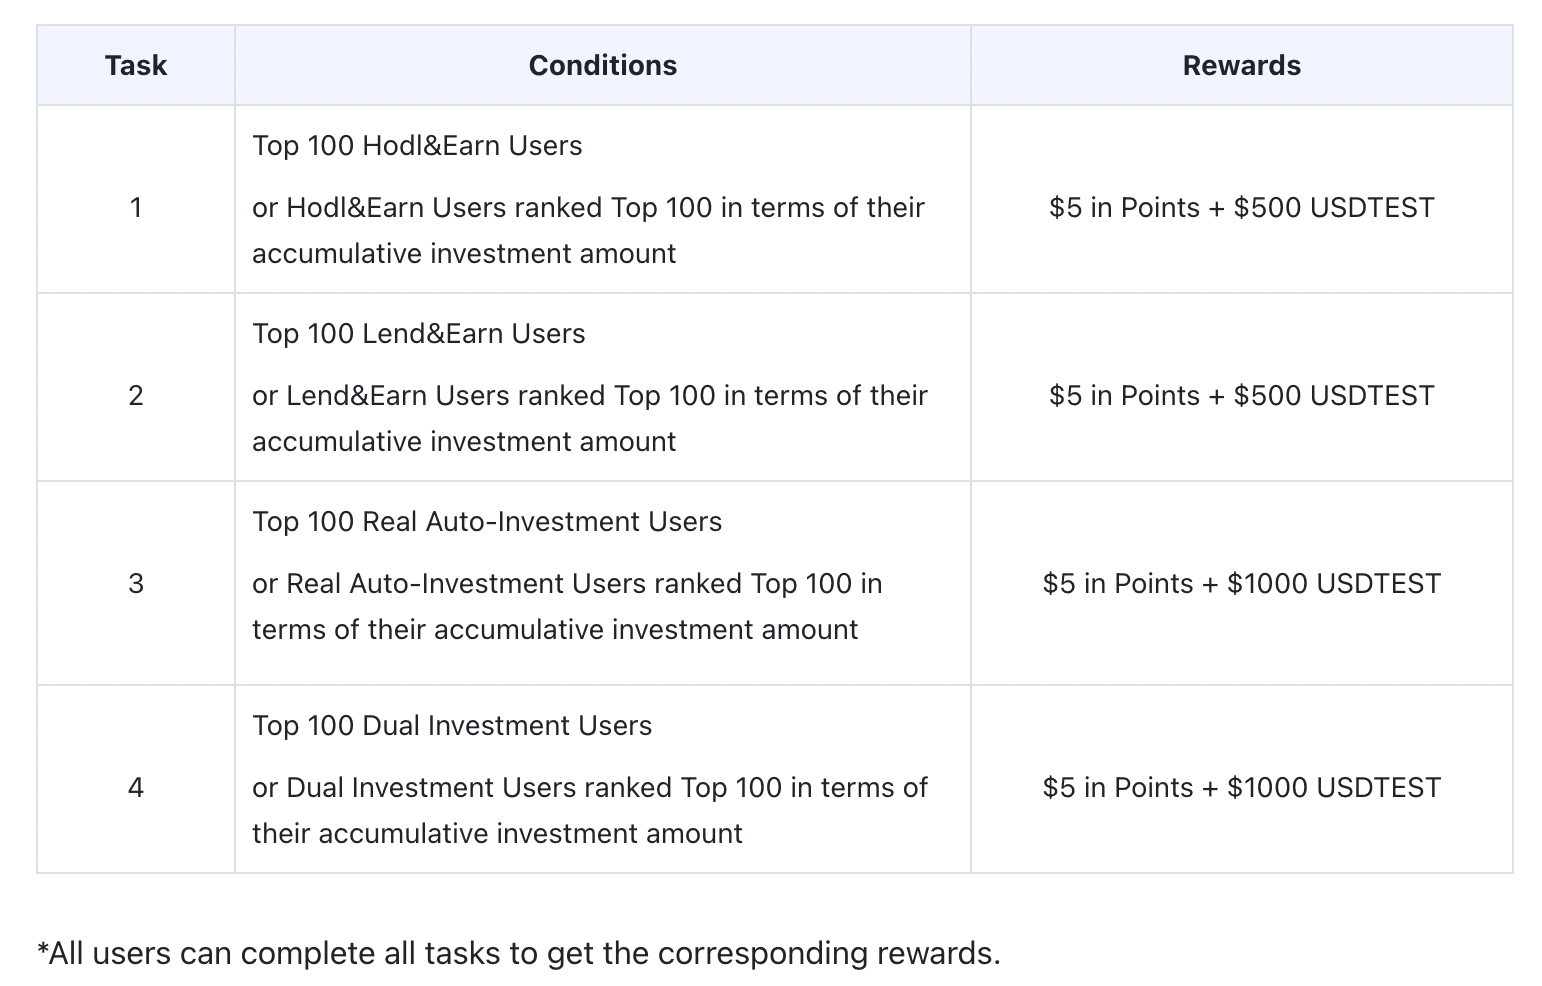Click the footnote about completing all tasks
Viewport: 1542px width, 986px height.
tap(518, 954)
